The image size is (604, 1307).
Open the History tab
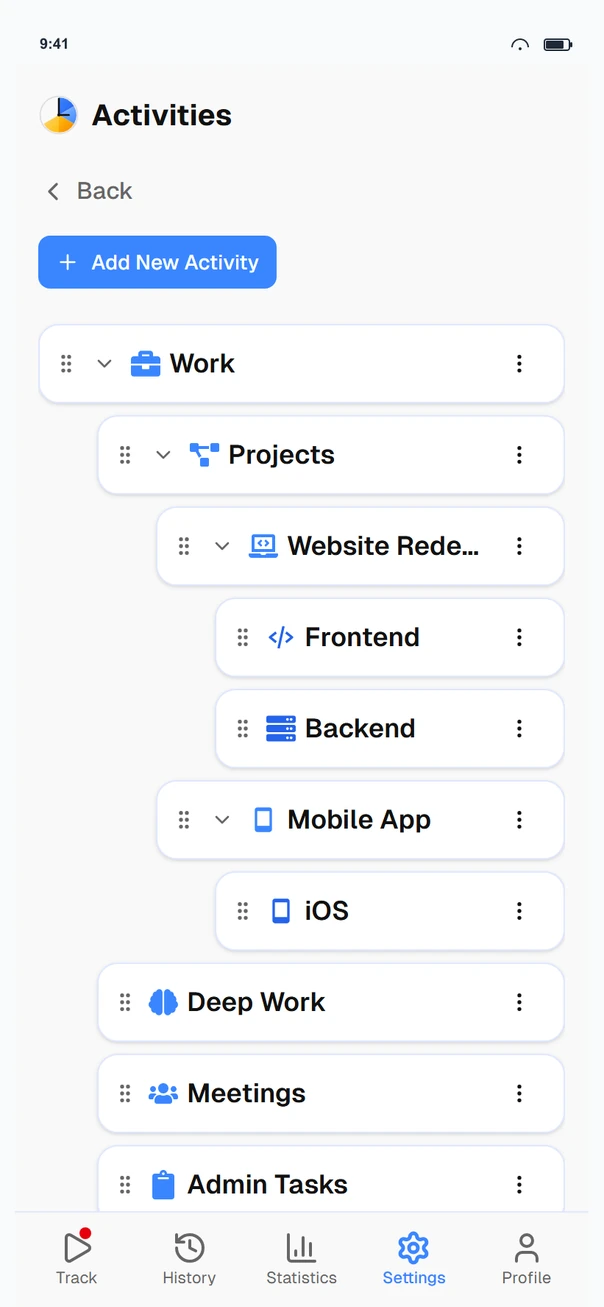point(189,1258)
